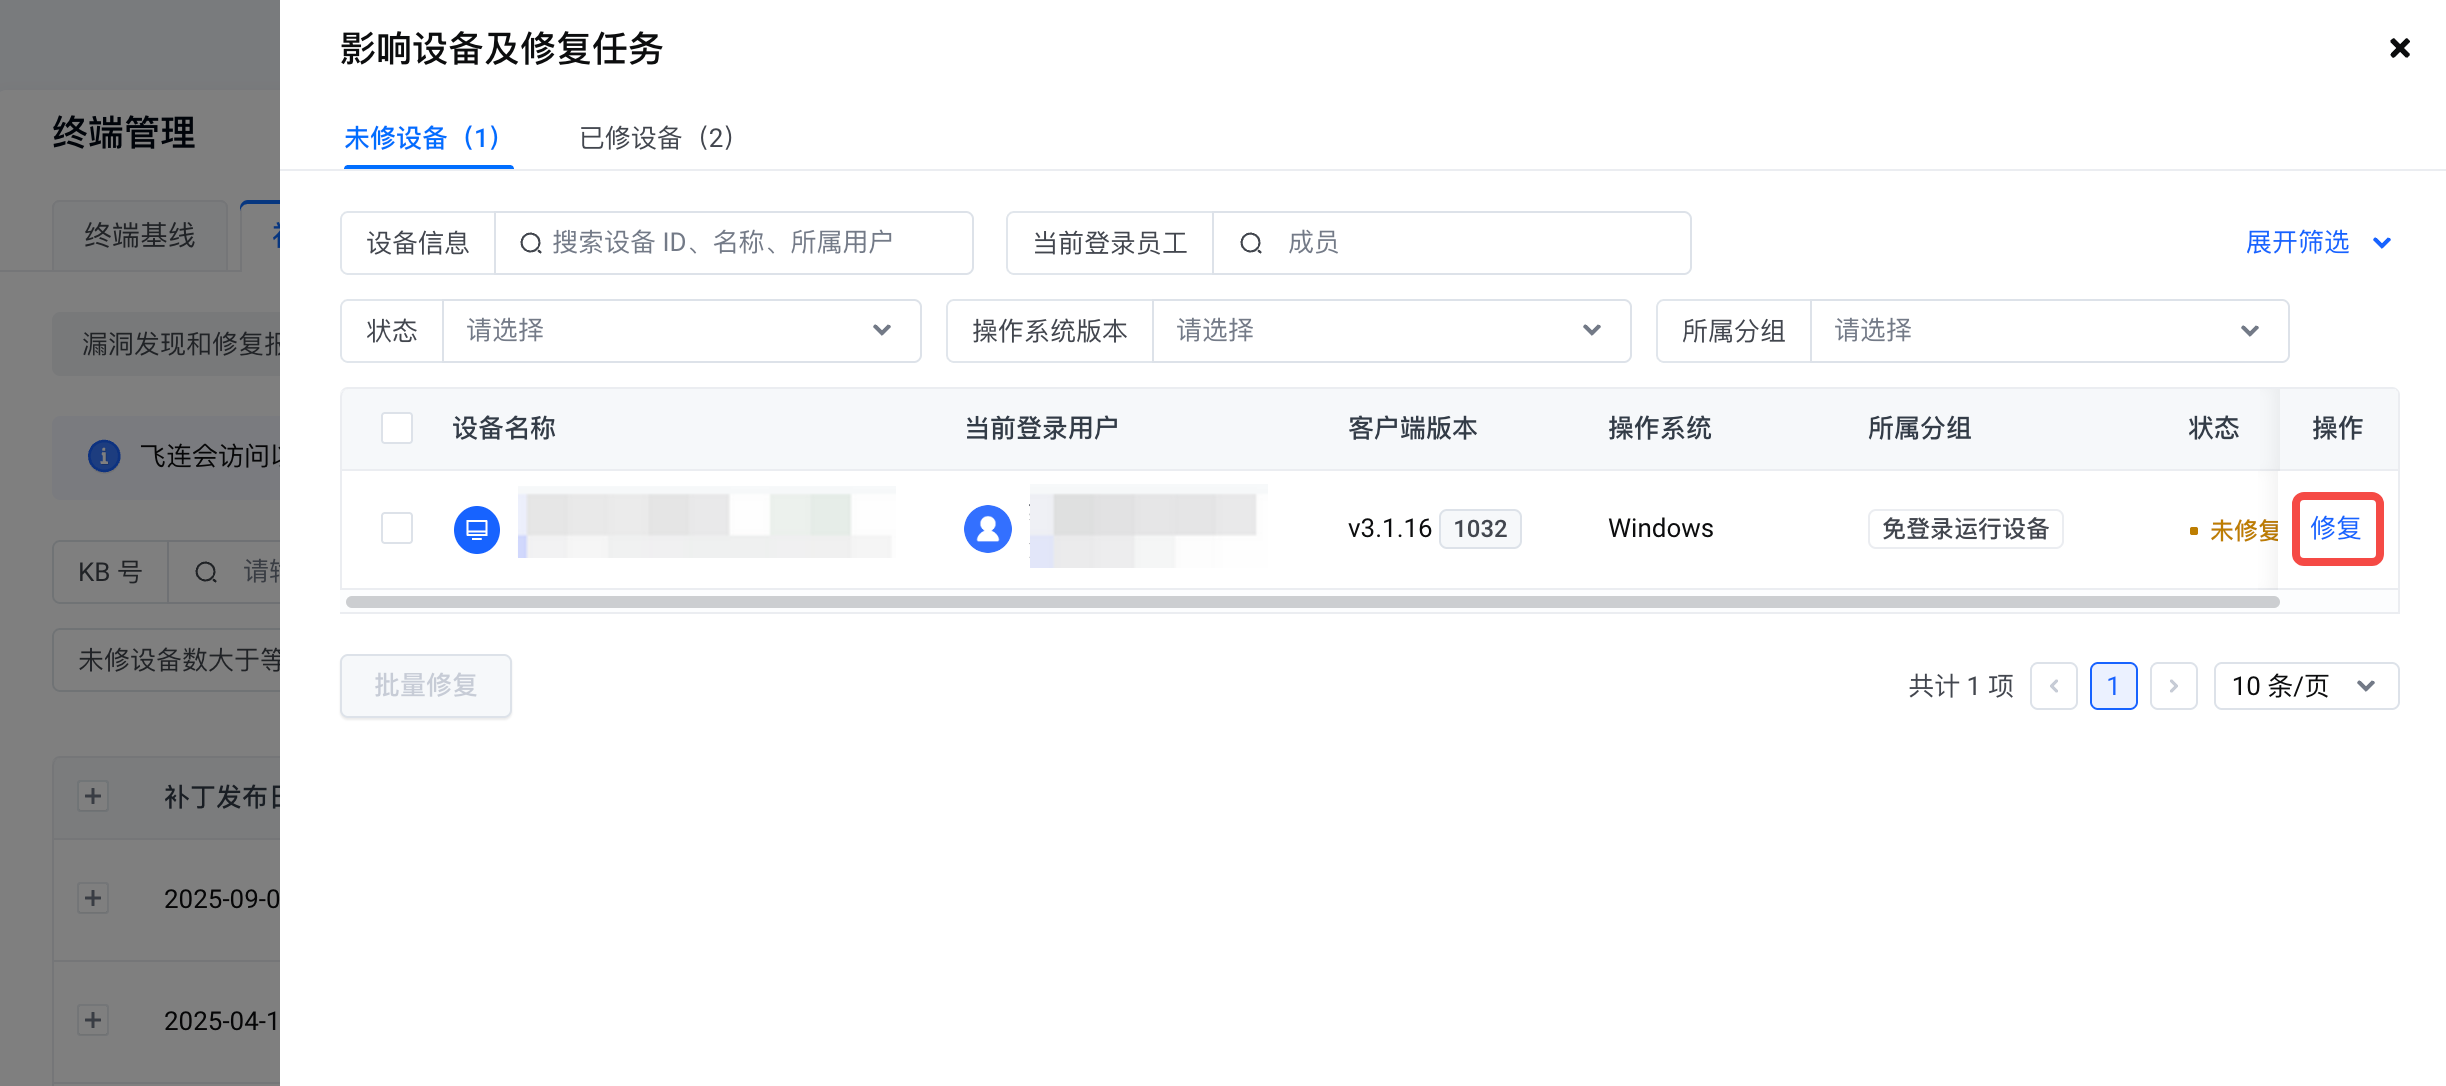Expand the 2025-09 patch row plus icon
Image resolution: width=2446 pixels, height=1086 pixels.
click(93, 898)
